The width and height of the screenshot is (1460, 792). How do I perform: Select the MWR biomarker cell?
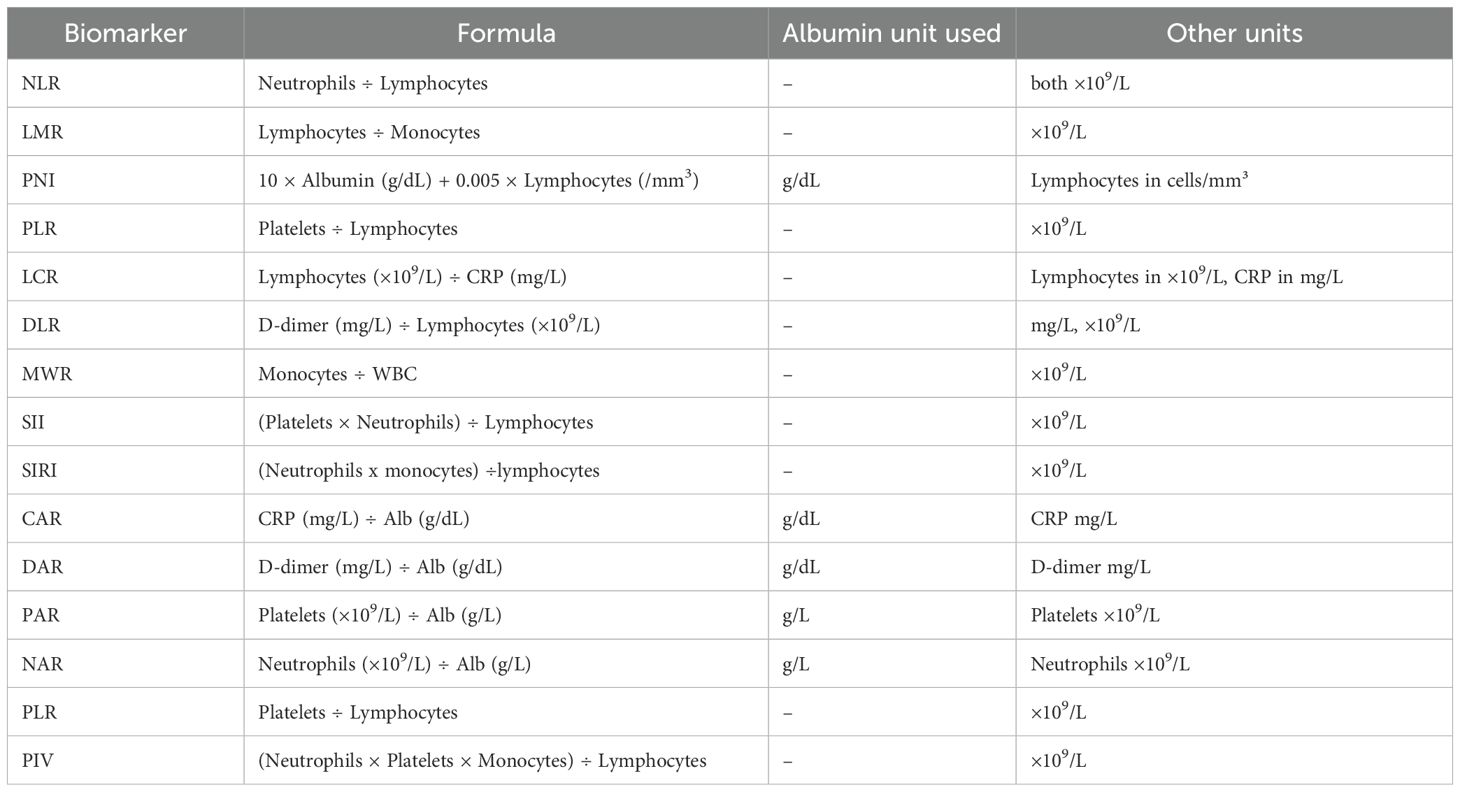tap(44, 374)
